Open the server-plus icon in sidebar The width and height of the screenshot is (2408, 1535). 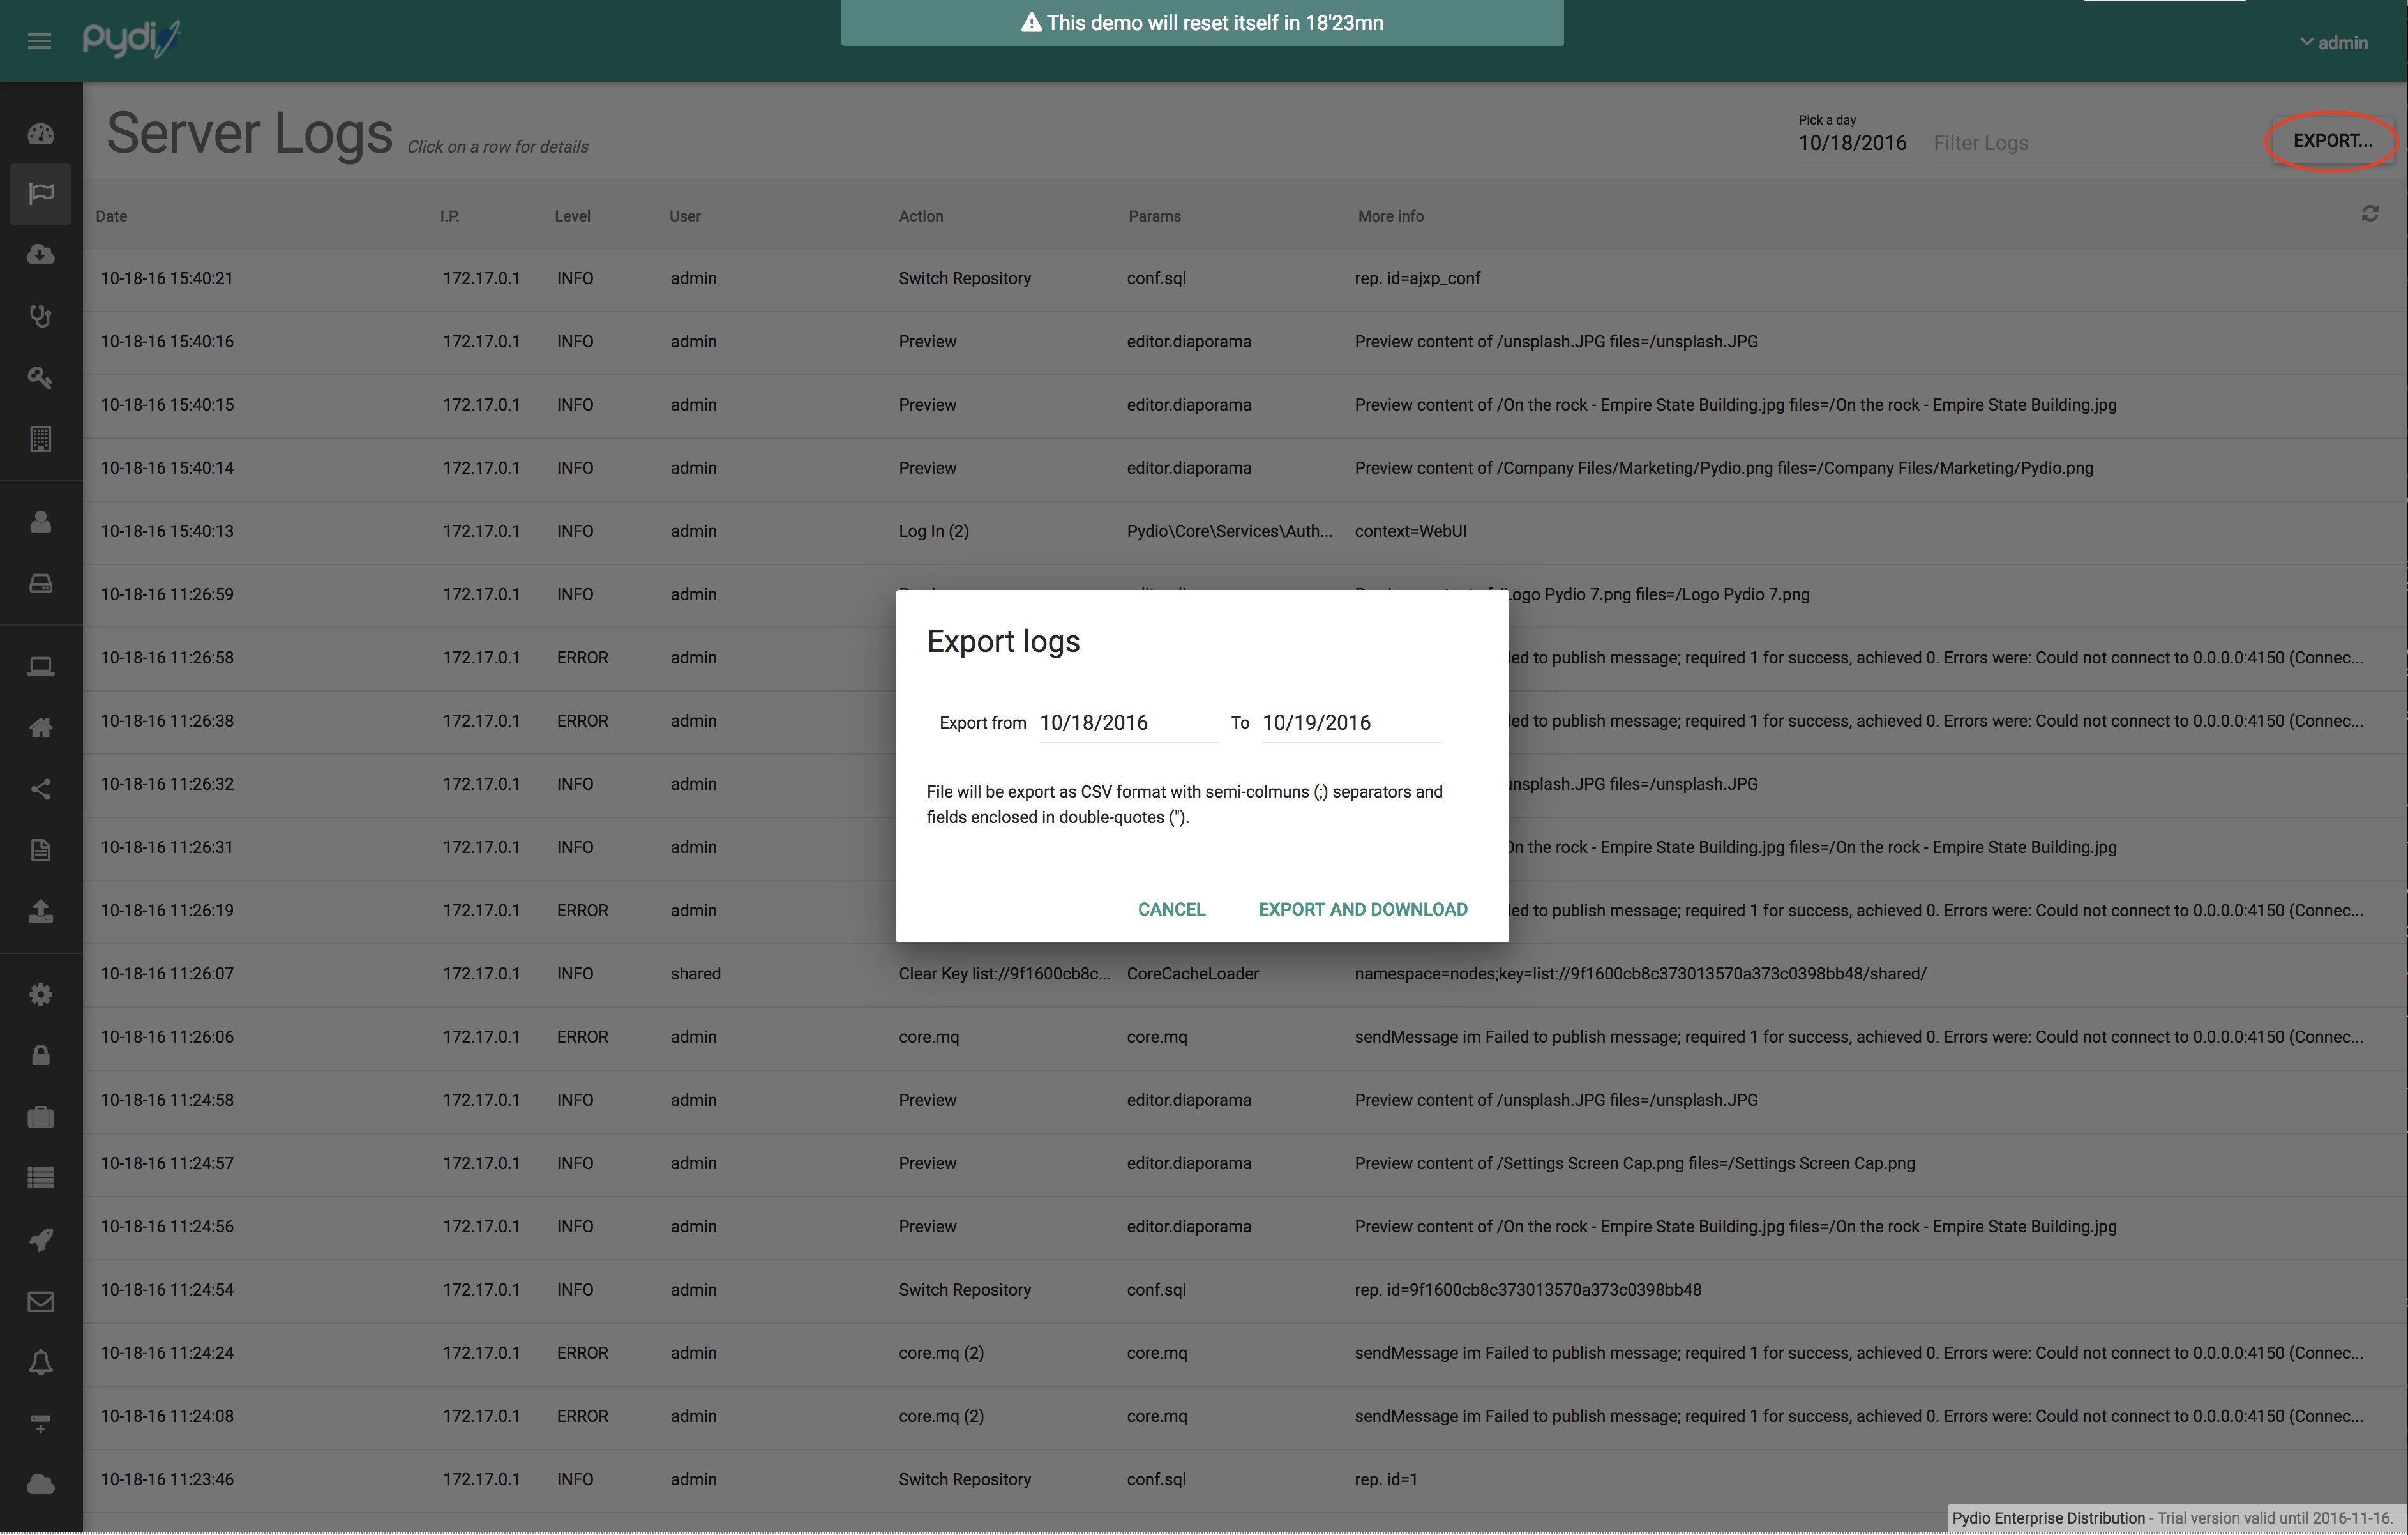(x=41, y=1424)
